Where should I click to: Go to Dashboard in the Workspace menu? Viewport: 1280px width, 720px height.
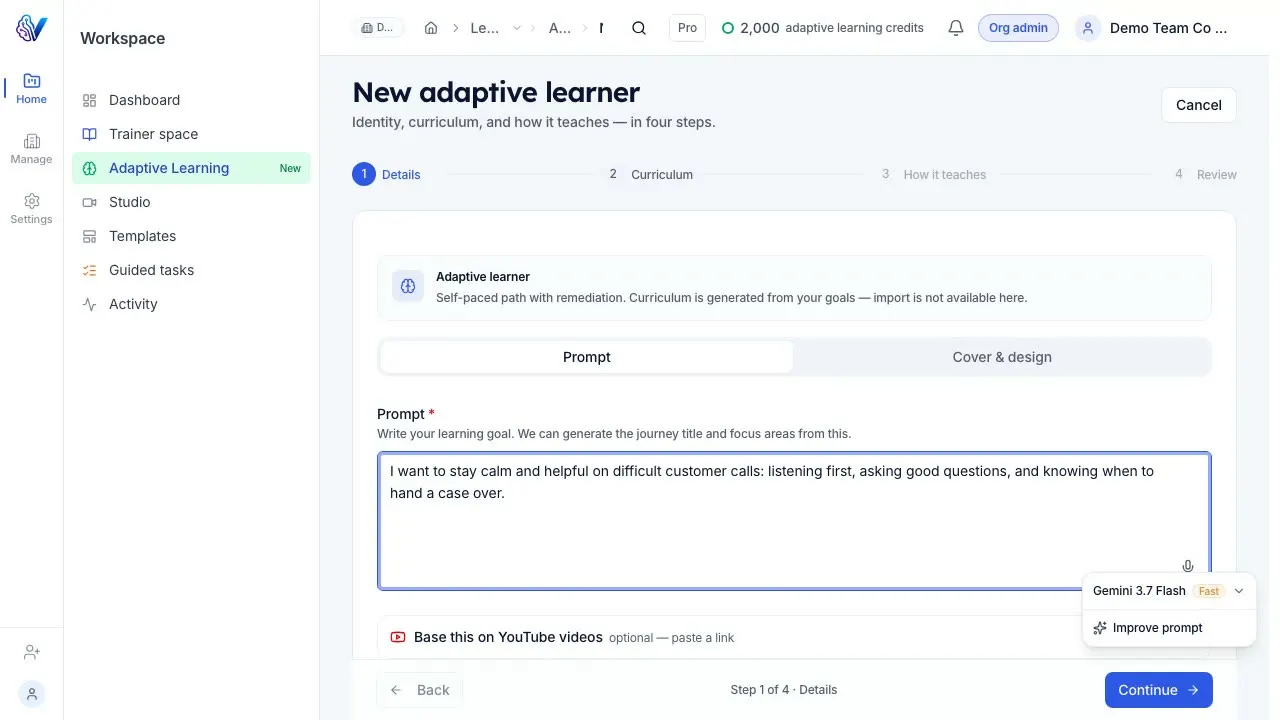click(x=191, y=100)
